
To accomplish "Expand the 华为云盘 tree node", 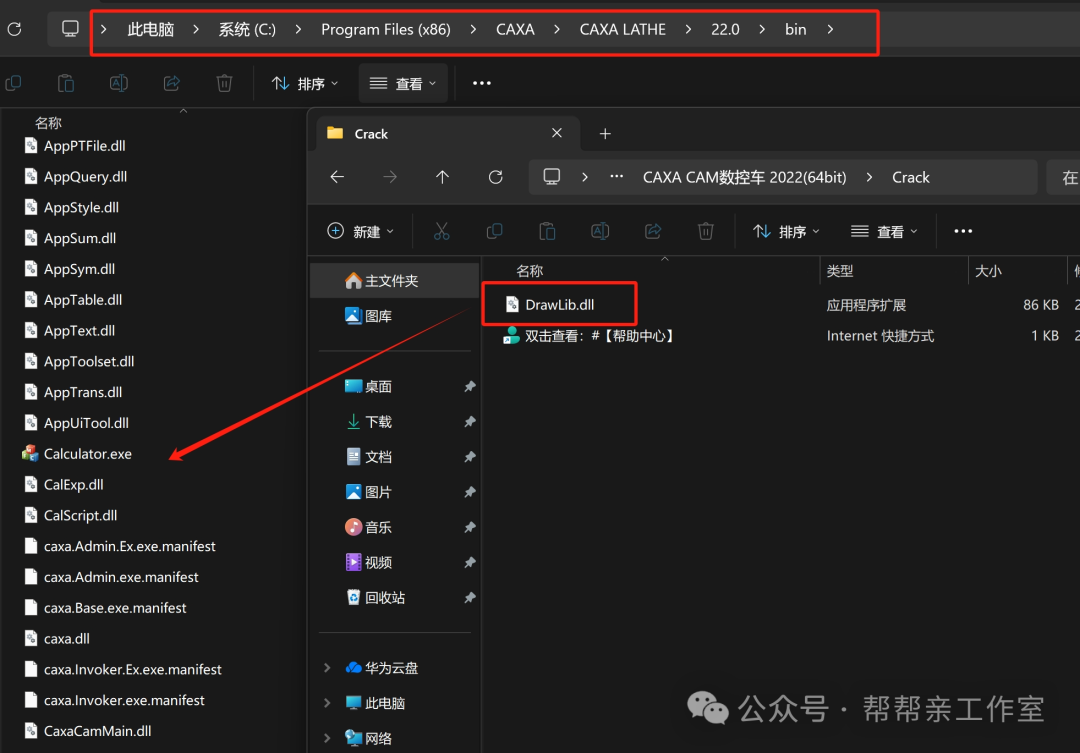I will [327, 668].
